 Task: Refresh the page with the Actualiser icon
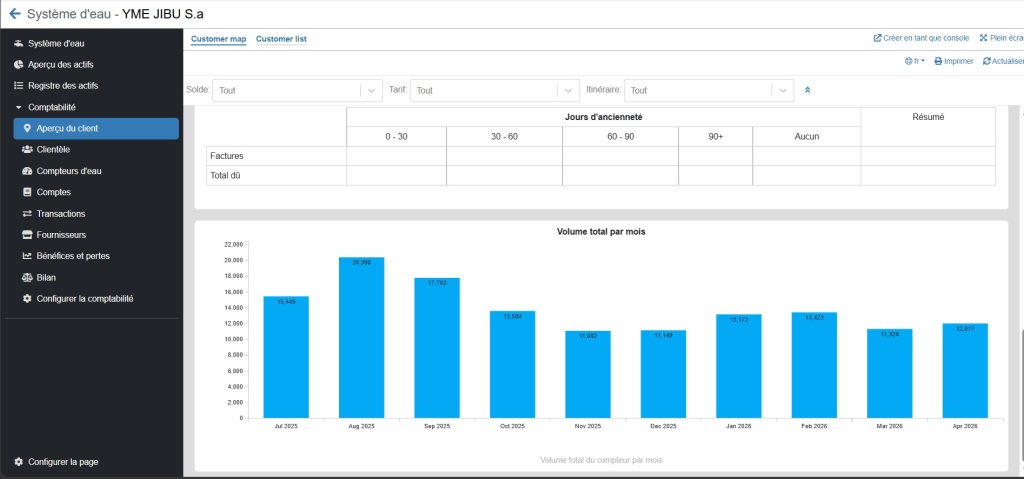point(986,61)
